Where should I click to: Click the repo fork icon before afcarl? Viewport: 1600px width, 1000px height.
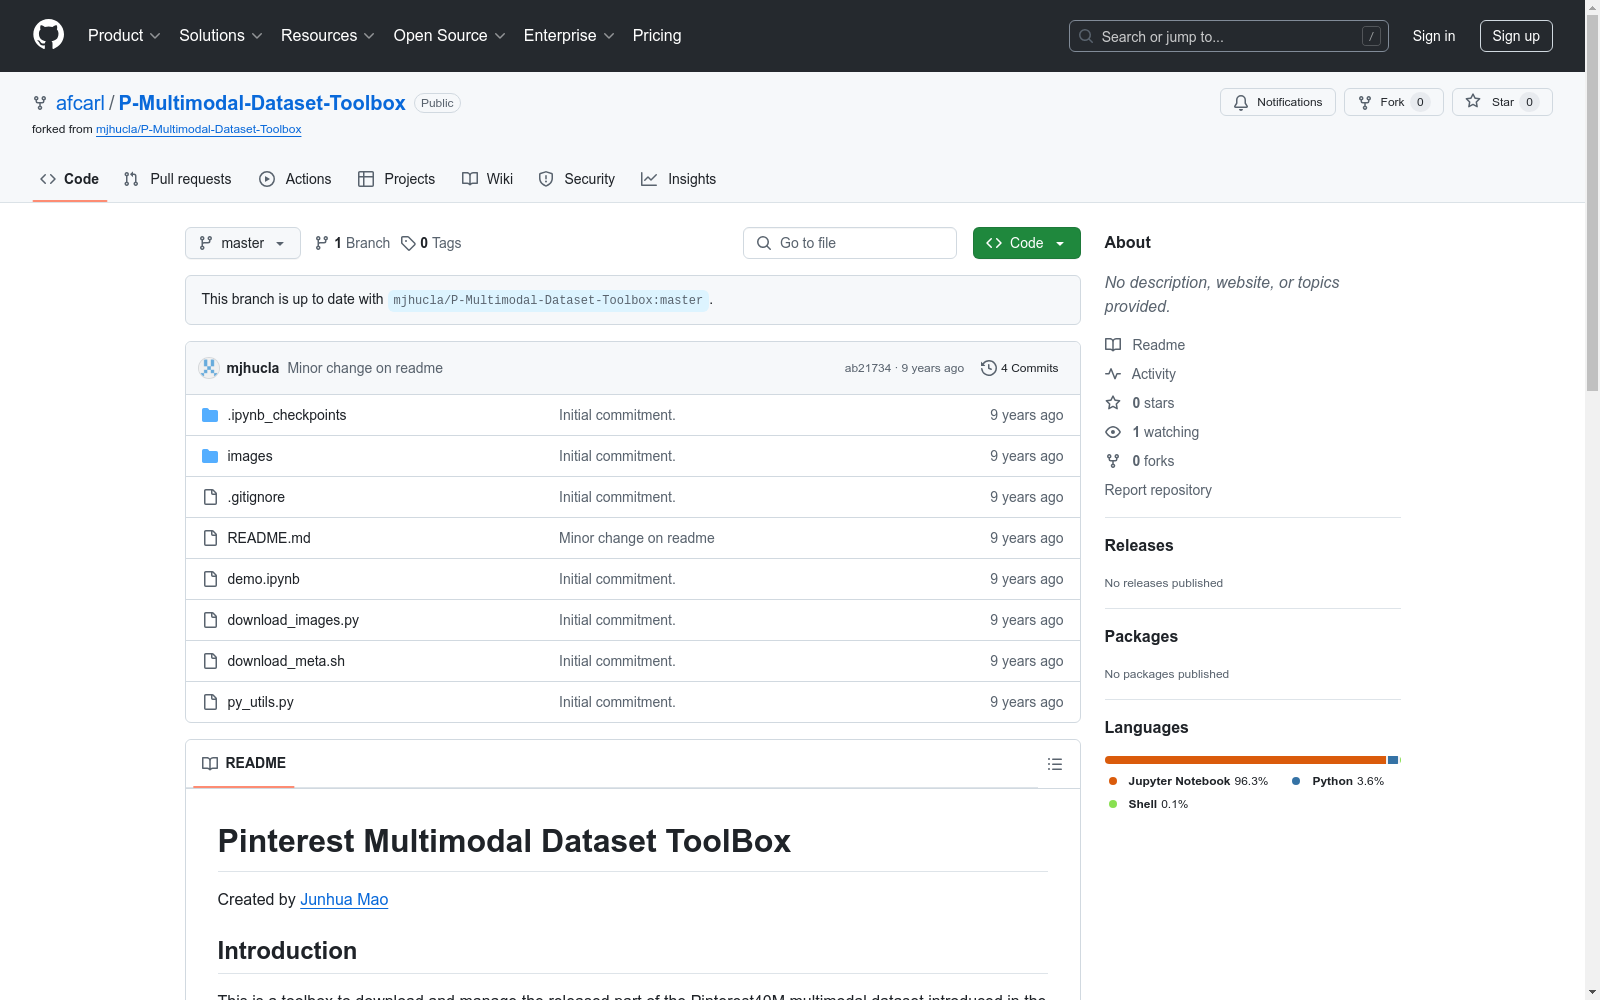pos(40,103)
